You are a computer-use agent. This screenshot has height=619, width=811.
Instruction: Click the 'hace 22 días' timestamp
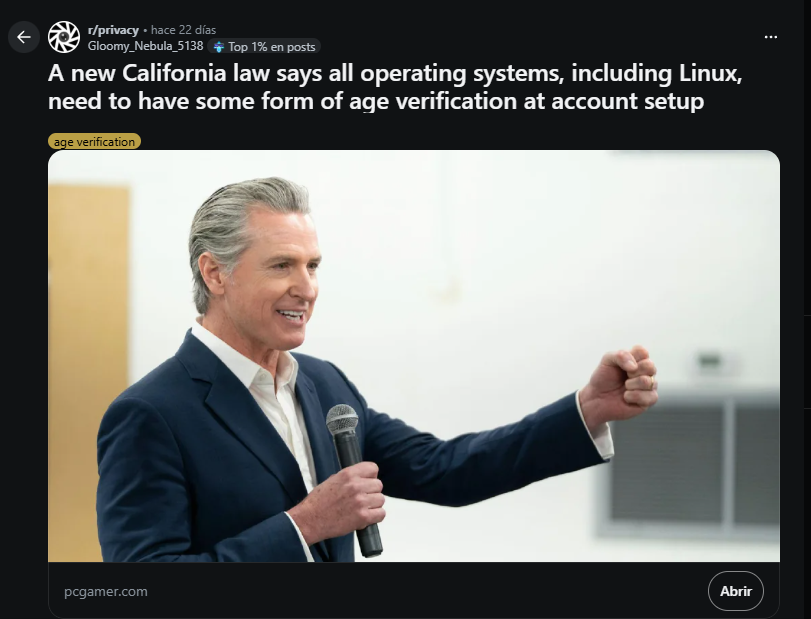coord(183,30)
